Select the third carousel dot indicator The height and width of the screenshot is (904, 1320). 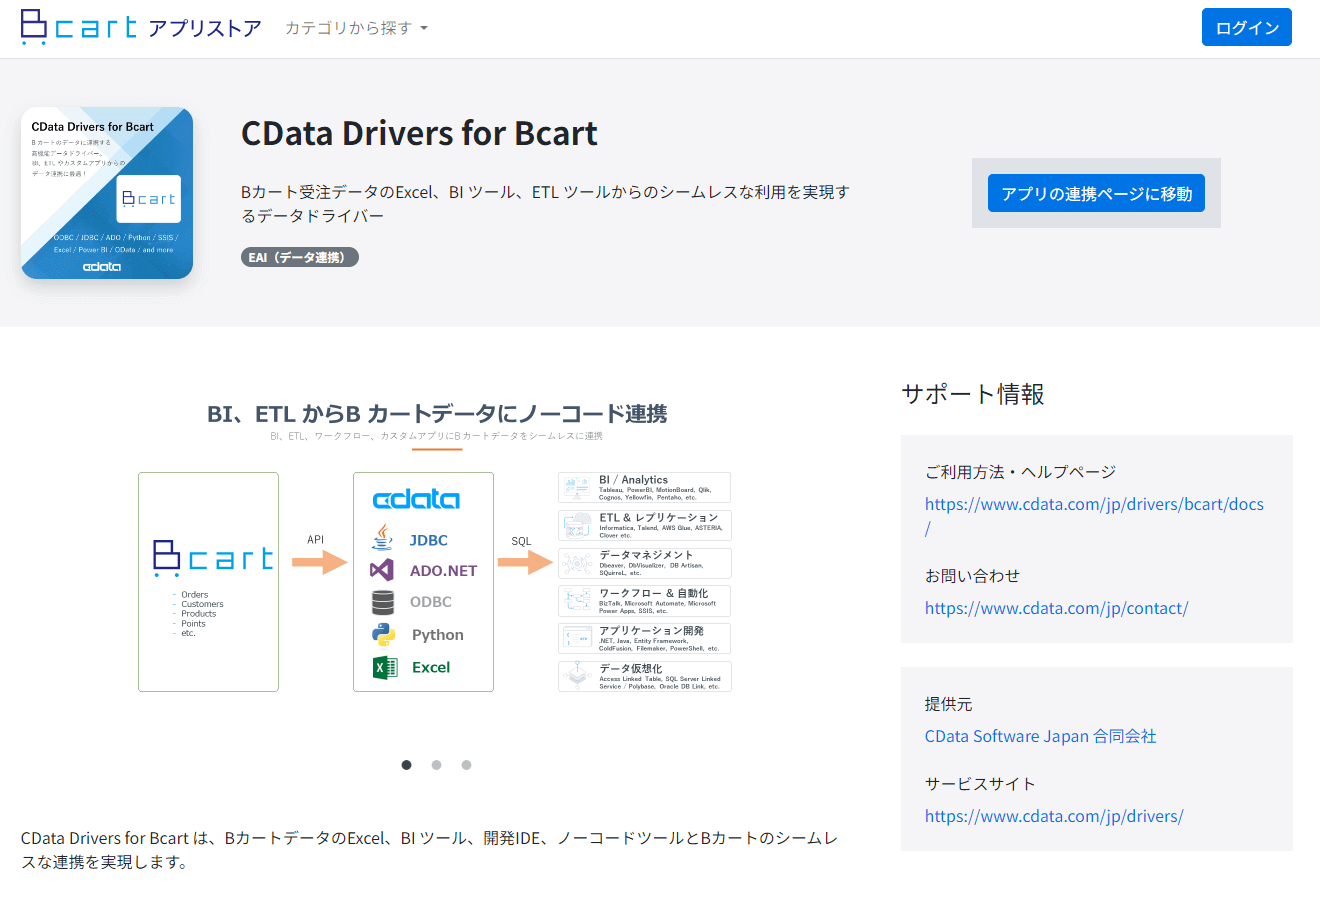click(466, 765)
